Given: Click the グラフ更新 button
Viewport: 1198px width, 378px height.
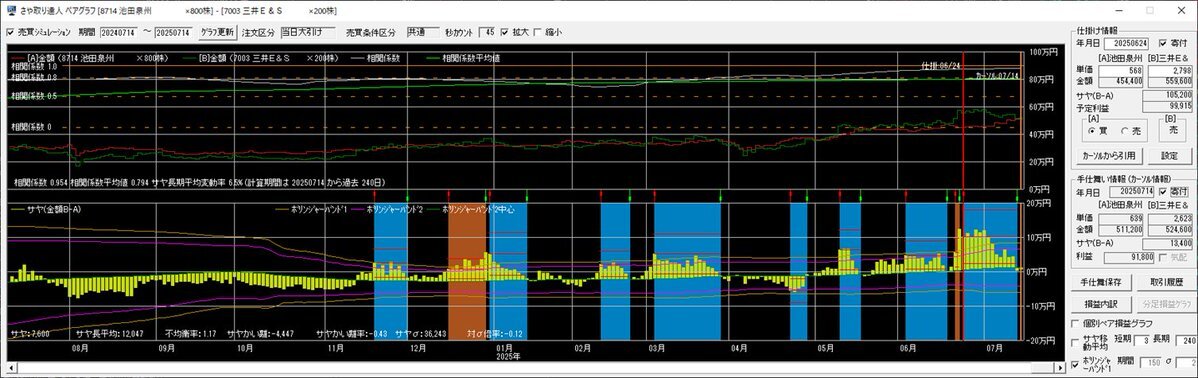Looking at the screenshot, I should [217, 32].
